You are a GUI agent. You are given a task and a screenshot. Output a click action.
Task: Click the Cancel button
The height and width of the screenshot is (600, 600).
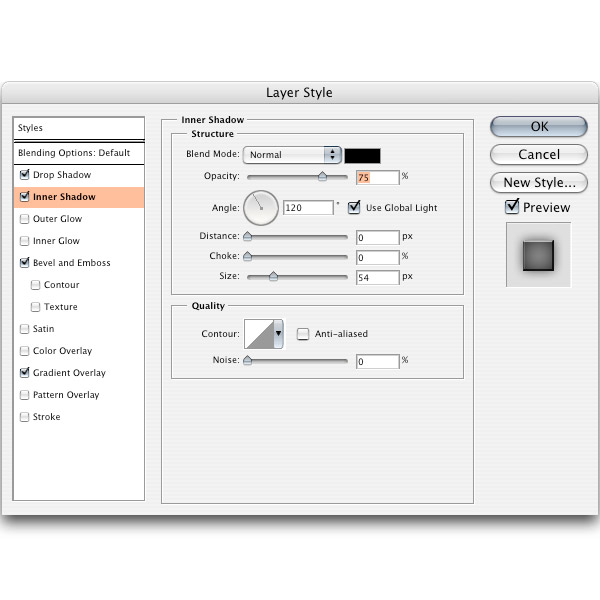tap(539, 155)
